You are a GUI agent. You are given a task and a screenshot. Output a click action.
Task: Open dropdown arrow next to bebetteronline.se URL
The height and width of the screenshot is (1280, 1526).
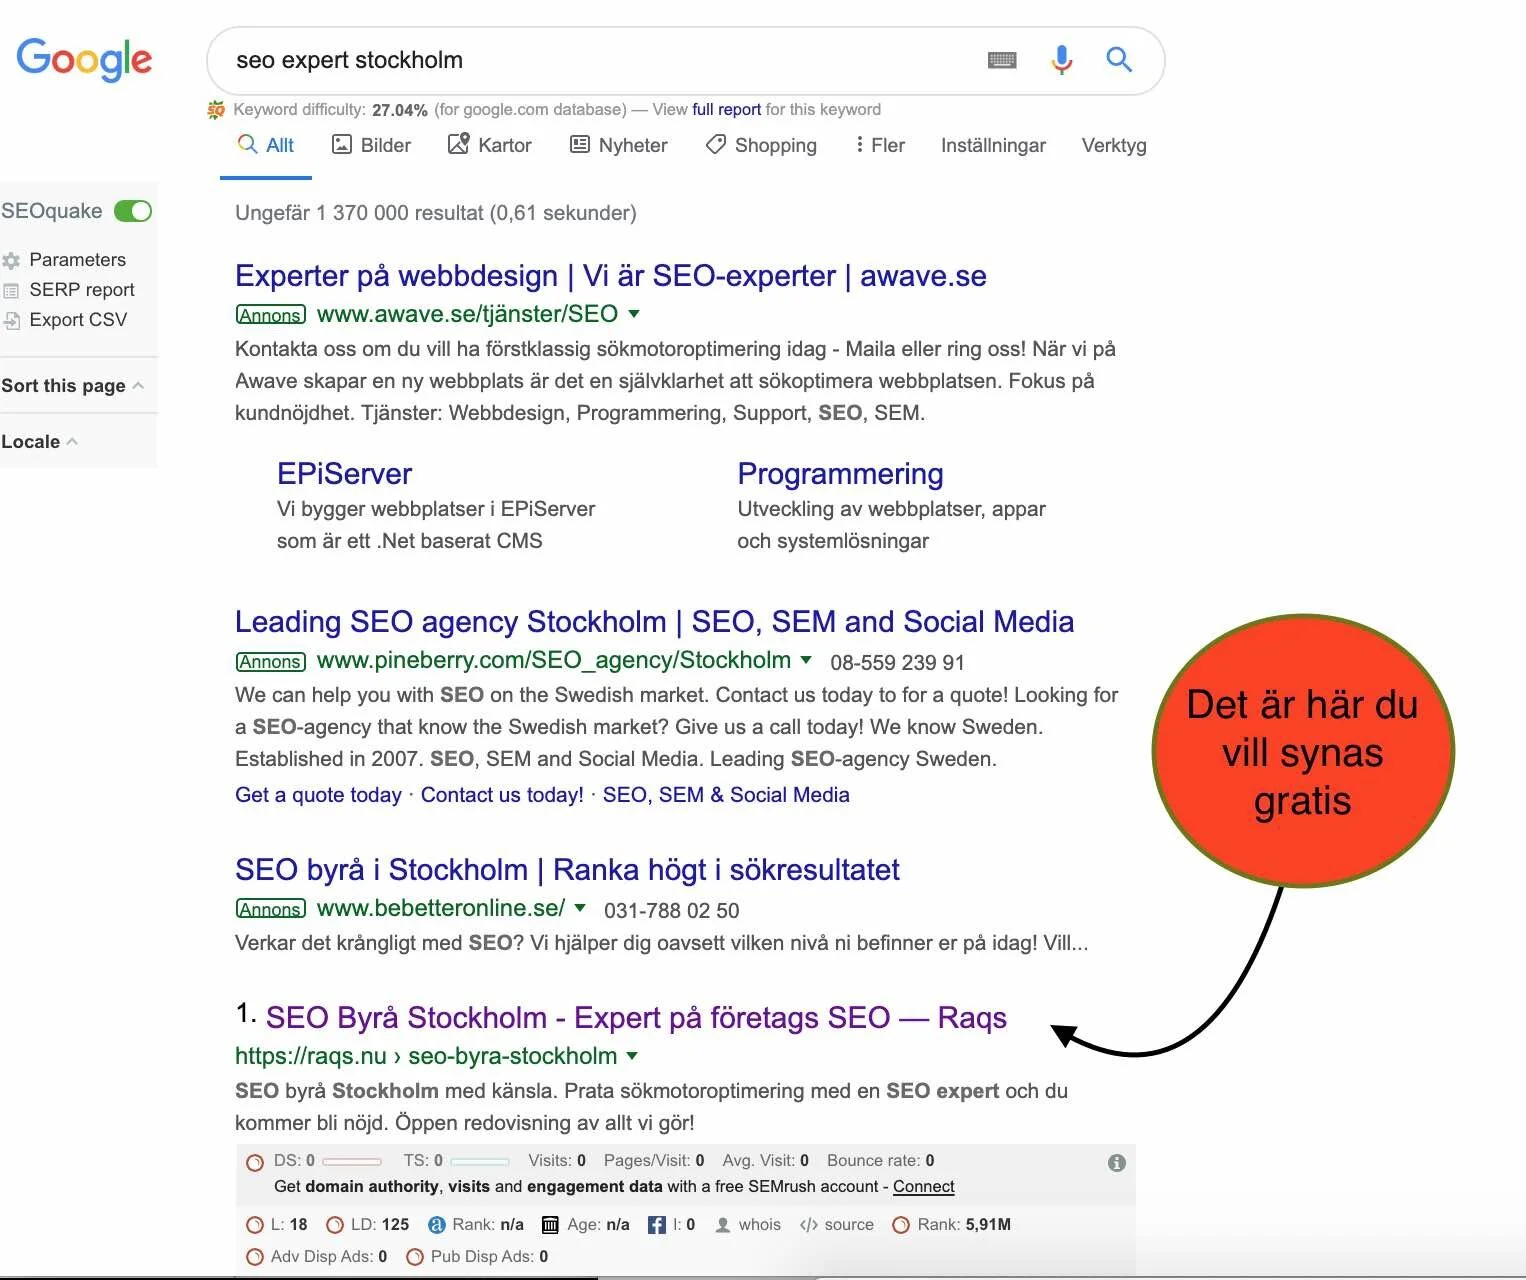[x=580, y=908]
